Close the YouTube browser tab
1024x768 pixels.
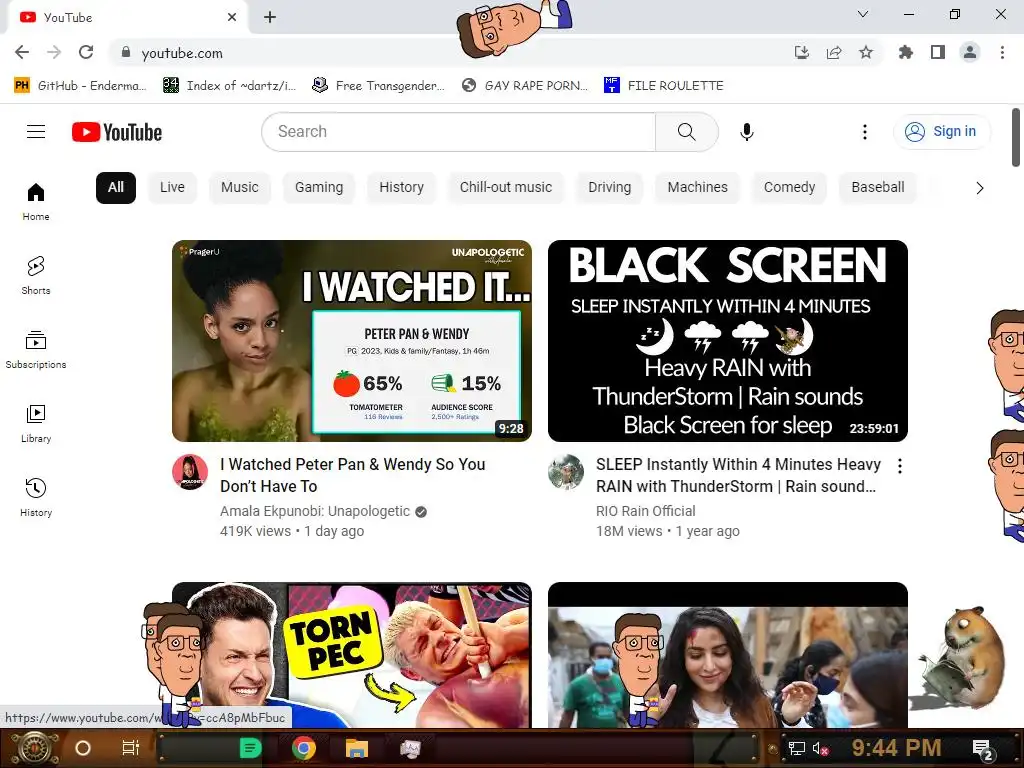coord(232,17)
